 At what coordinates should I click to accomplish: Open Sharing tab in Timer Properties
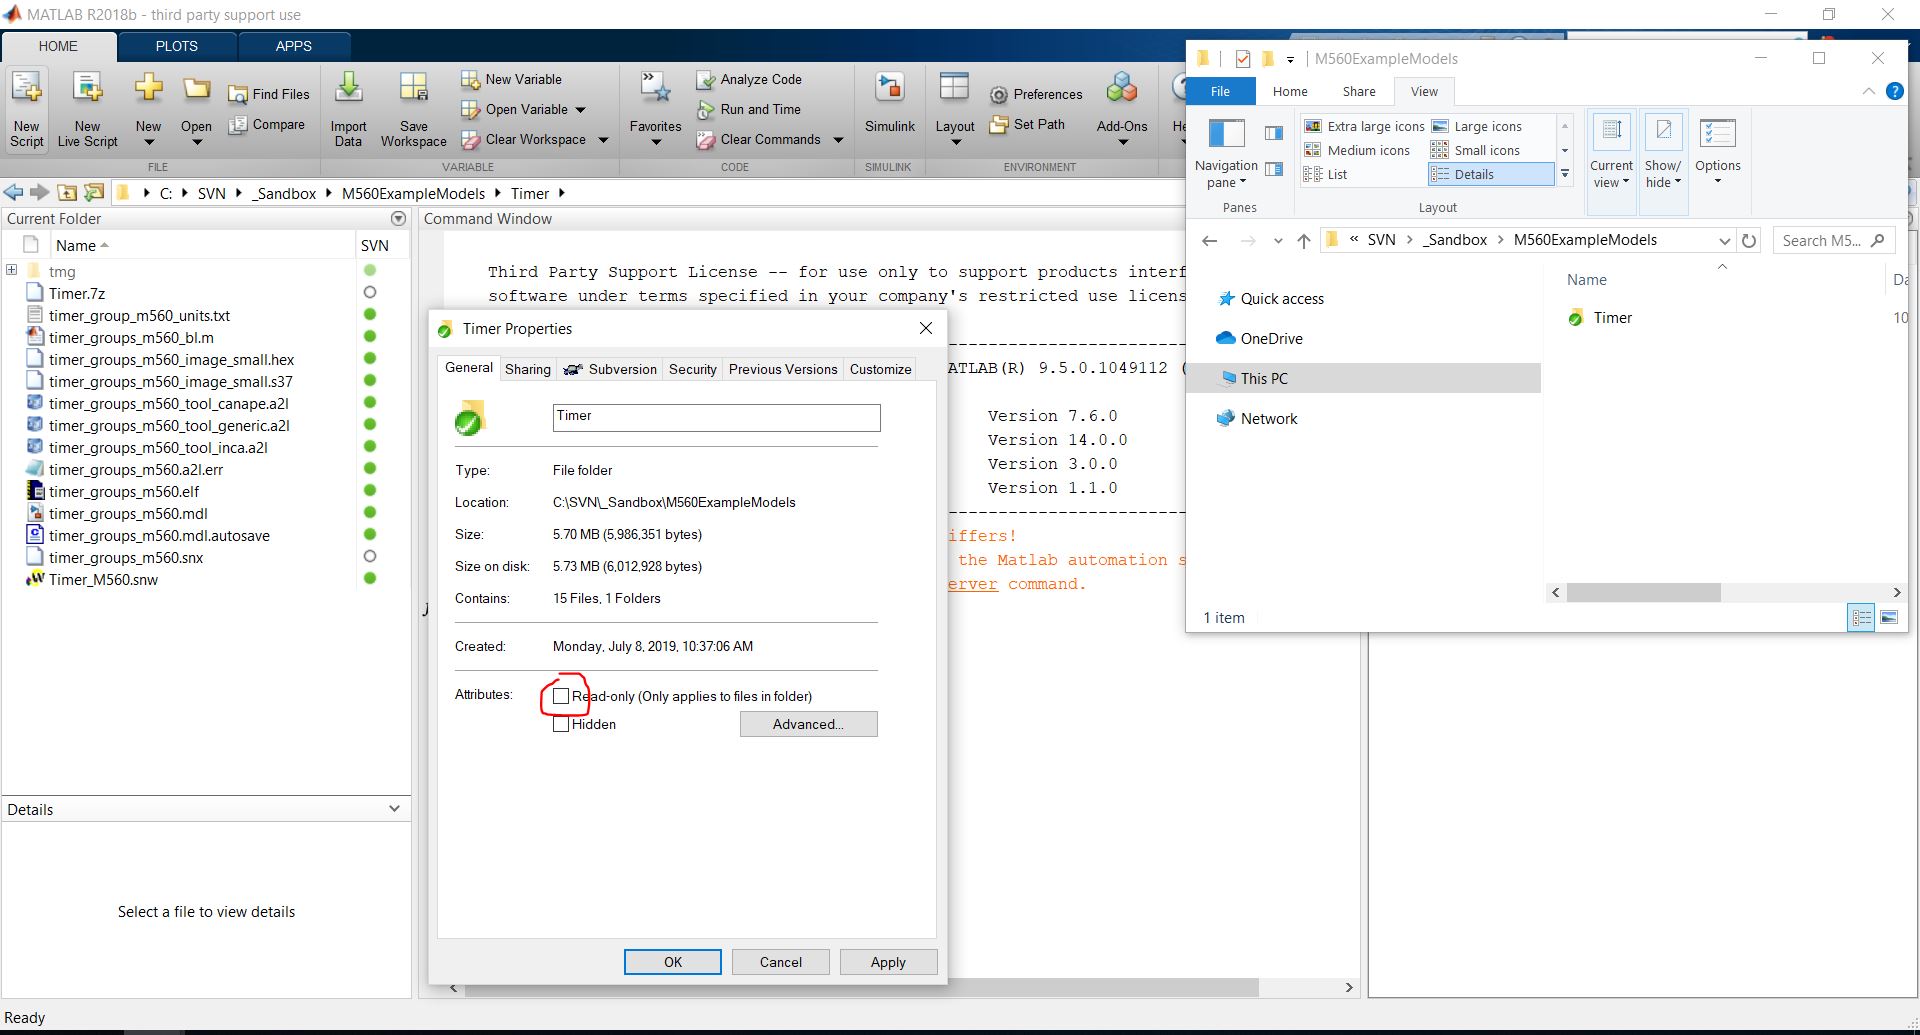[x=528, y=369]
